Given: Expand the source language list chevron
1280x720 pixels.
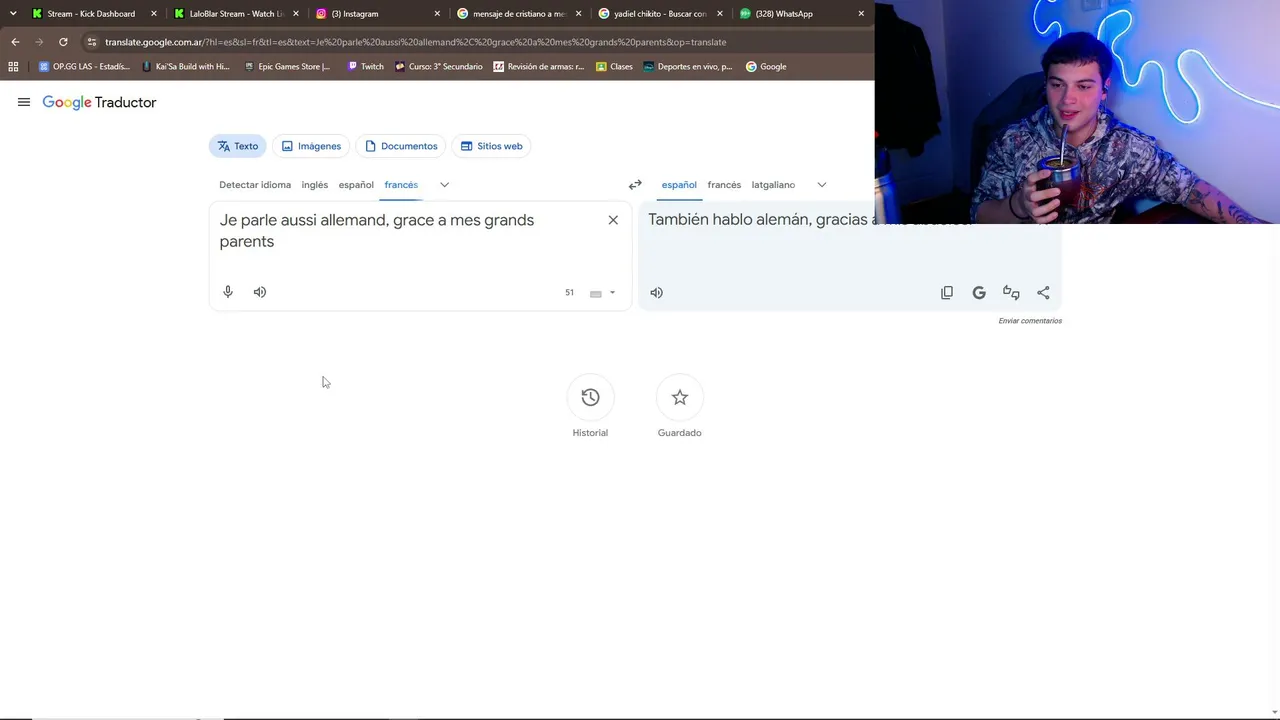Looking at the screenshot, I should point(444,185).
